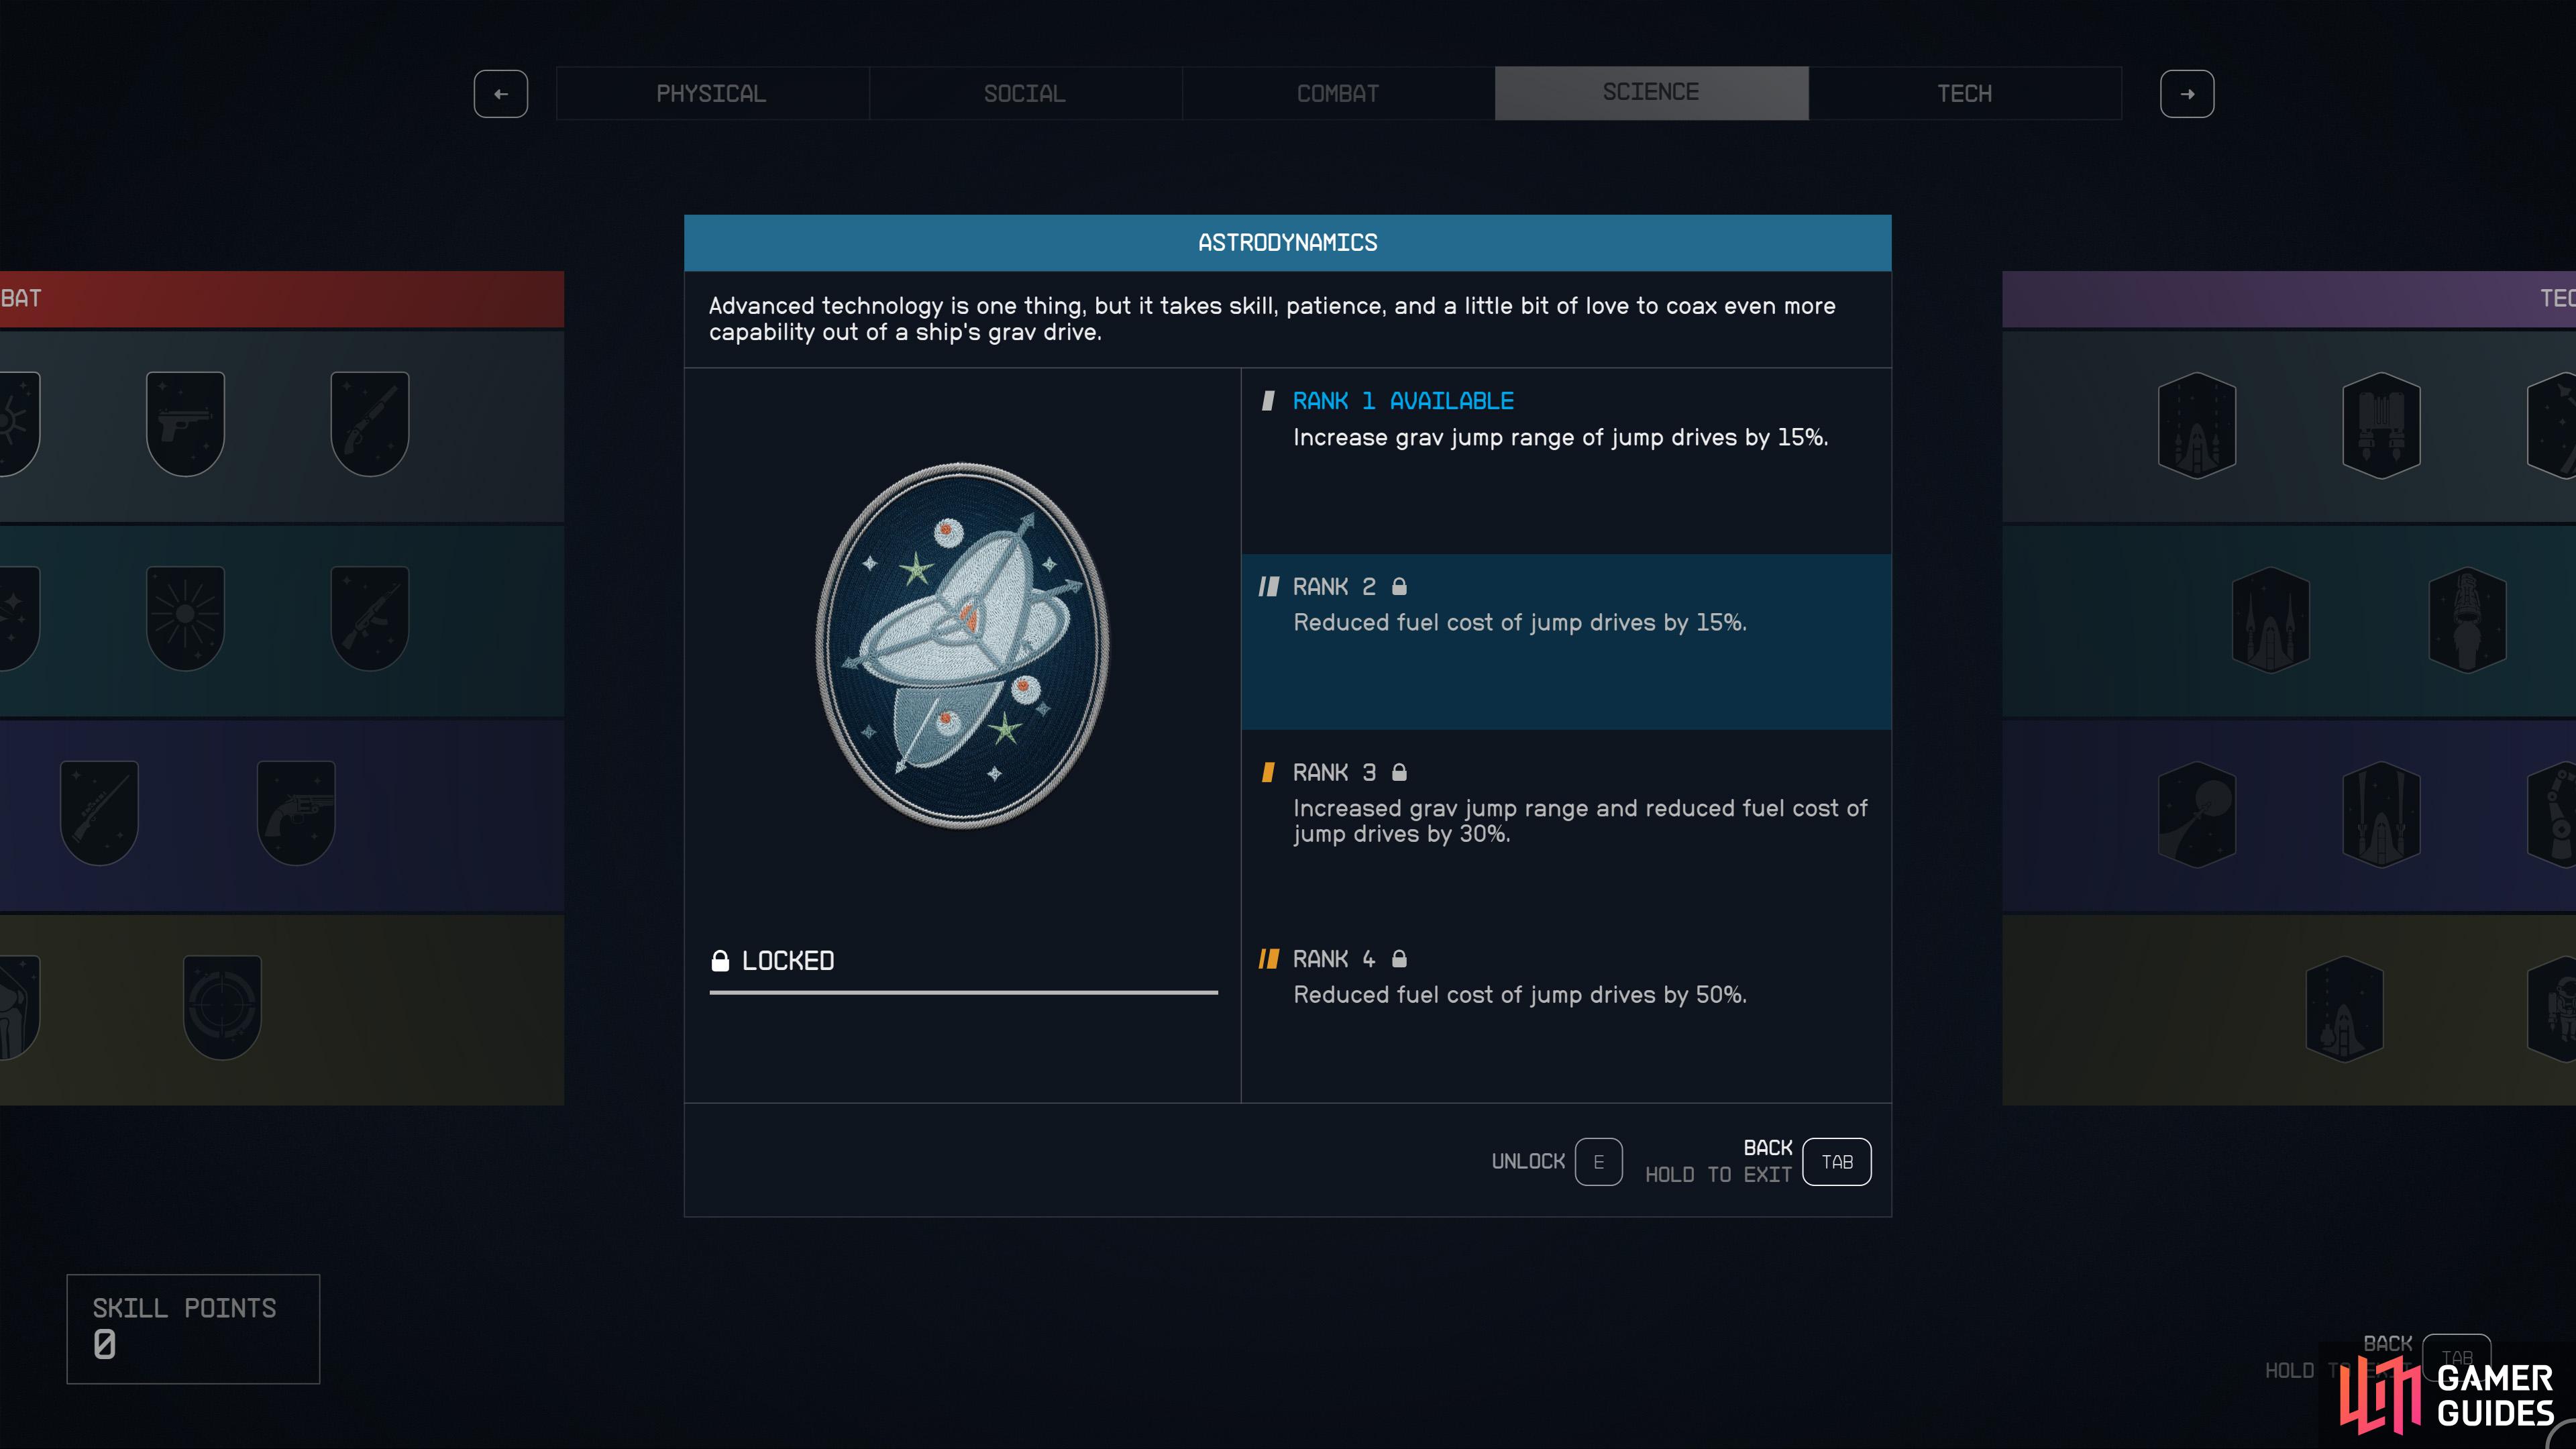Viewport: 2576px width, 1449px height.
Task: Click the Back TAB key button
Action: click(1837, 1162)
